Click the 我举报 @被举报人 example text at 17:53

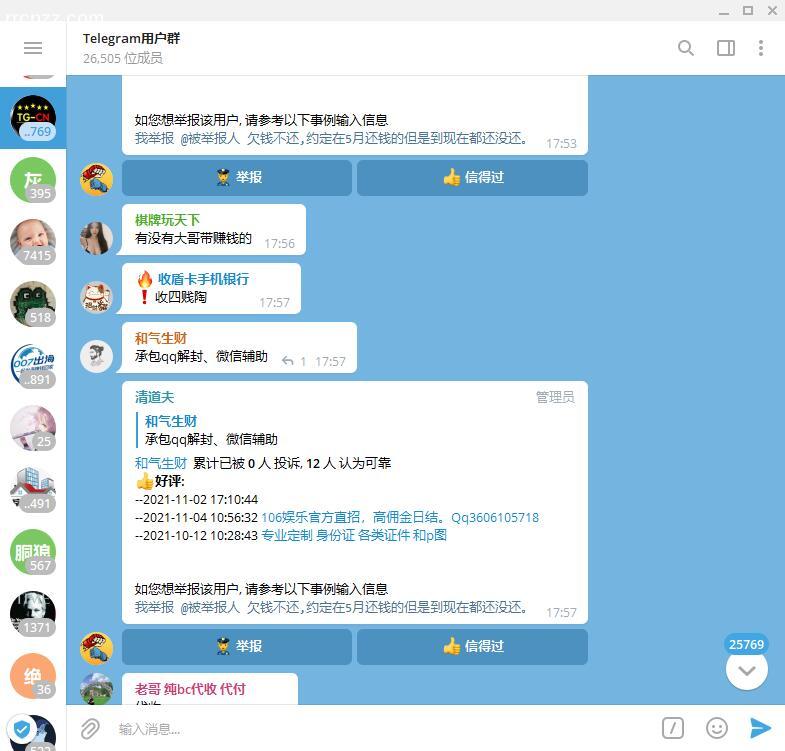pos(331,138)
